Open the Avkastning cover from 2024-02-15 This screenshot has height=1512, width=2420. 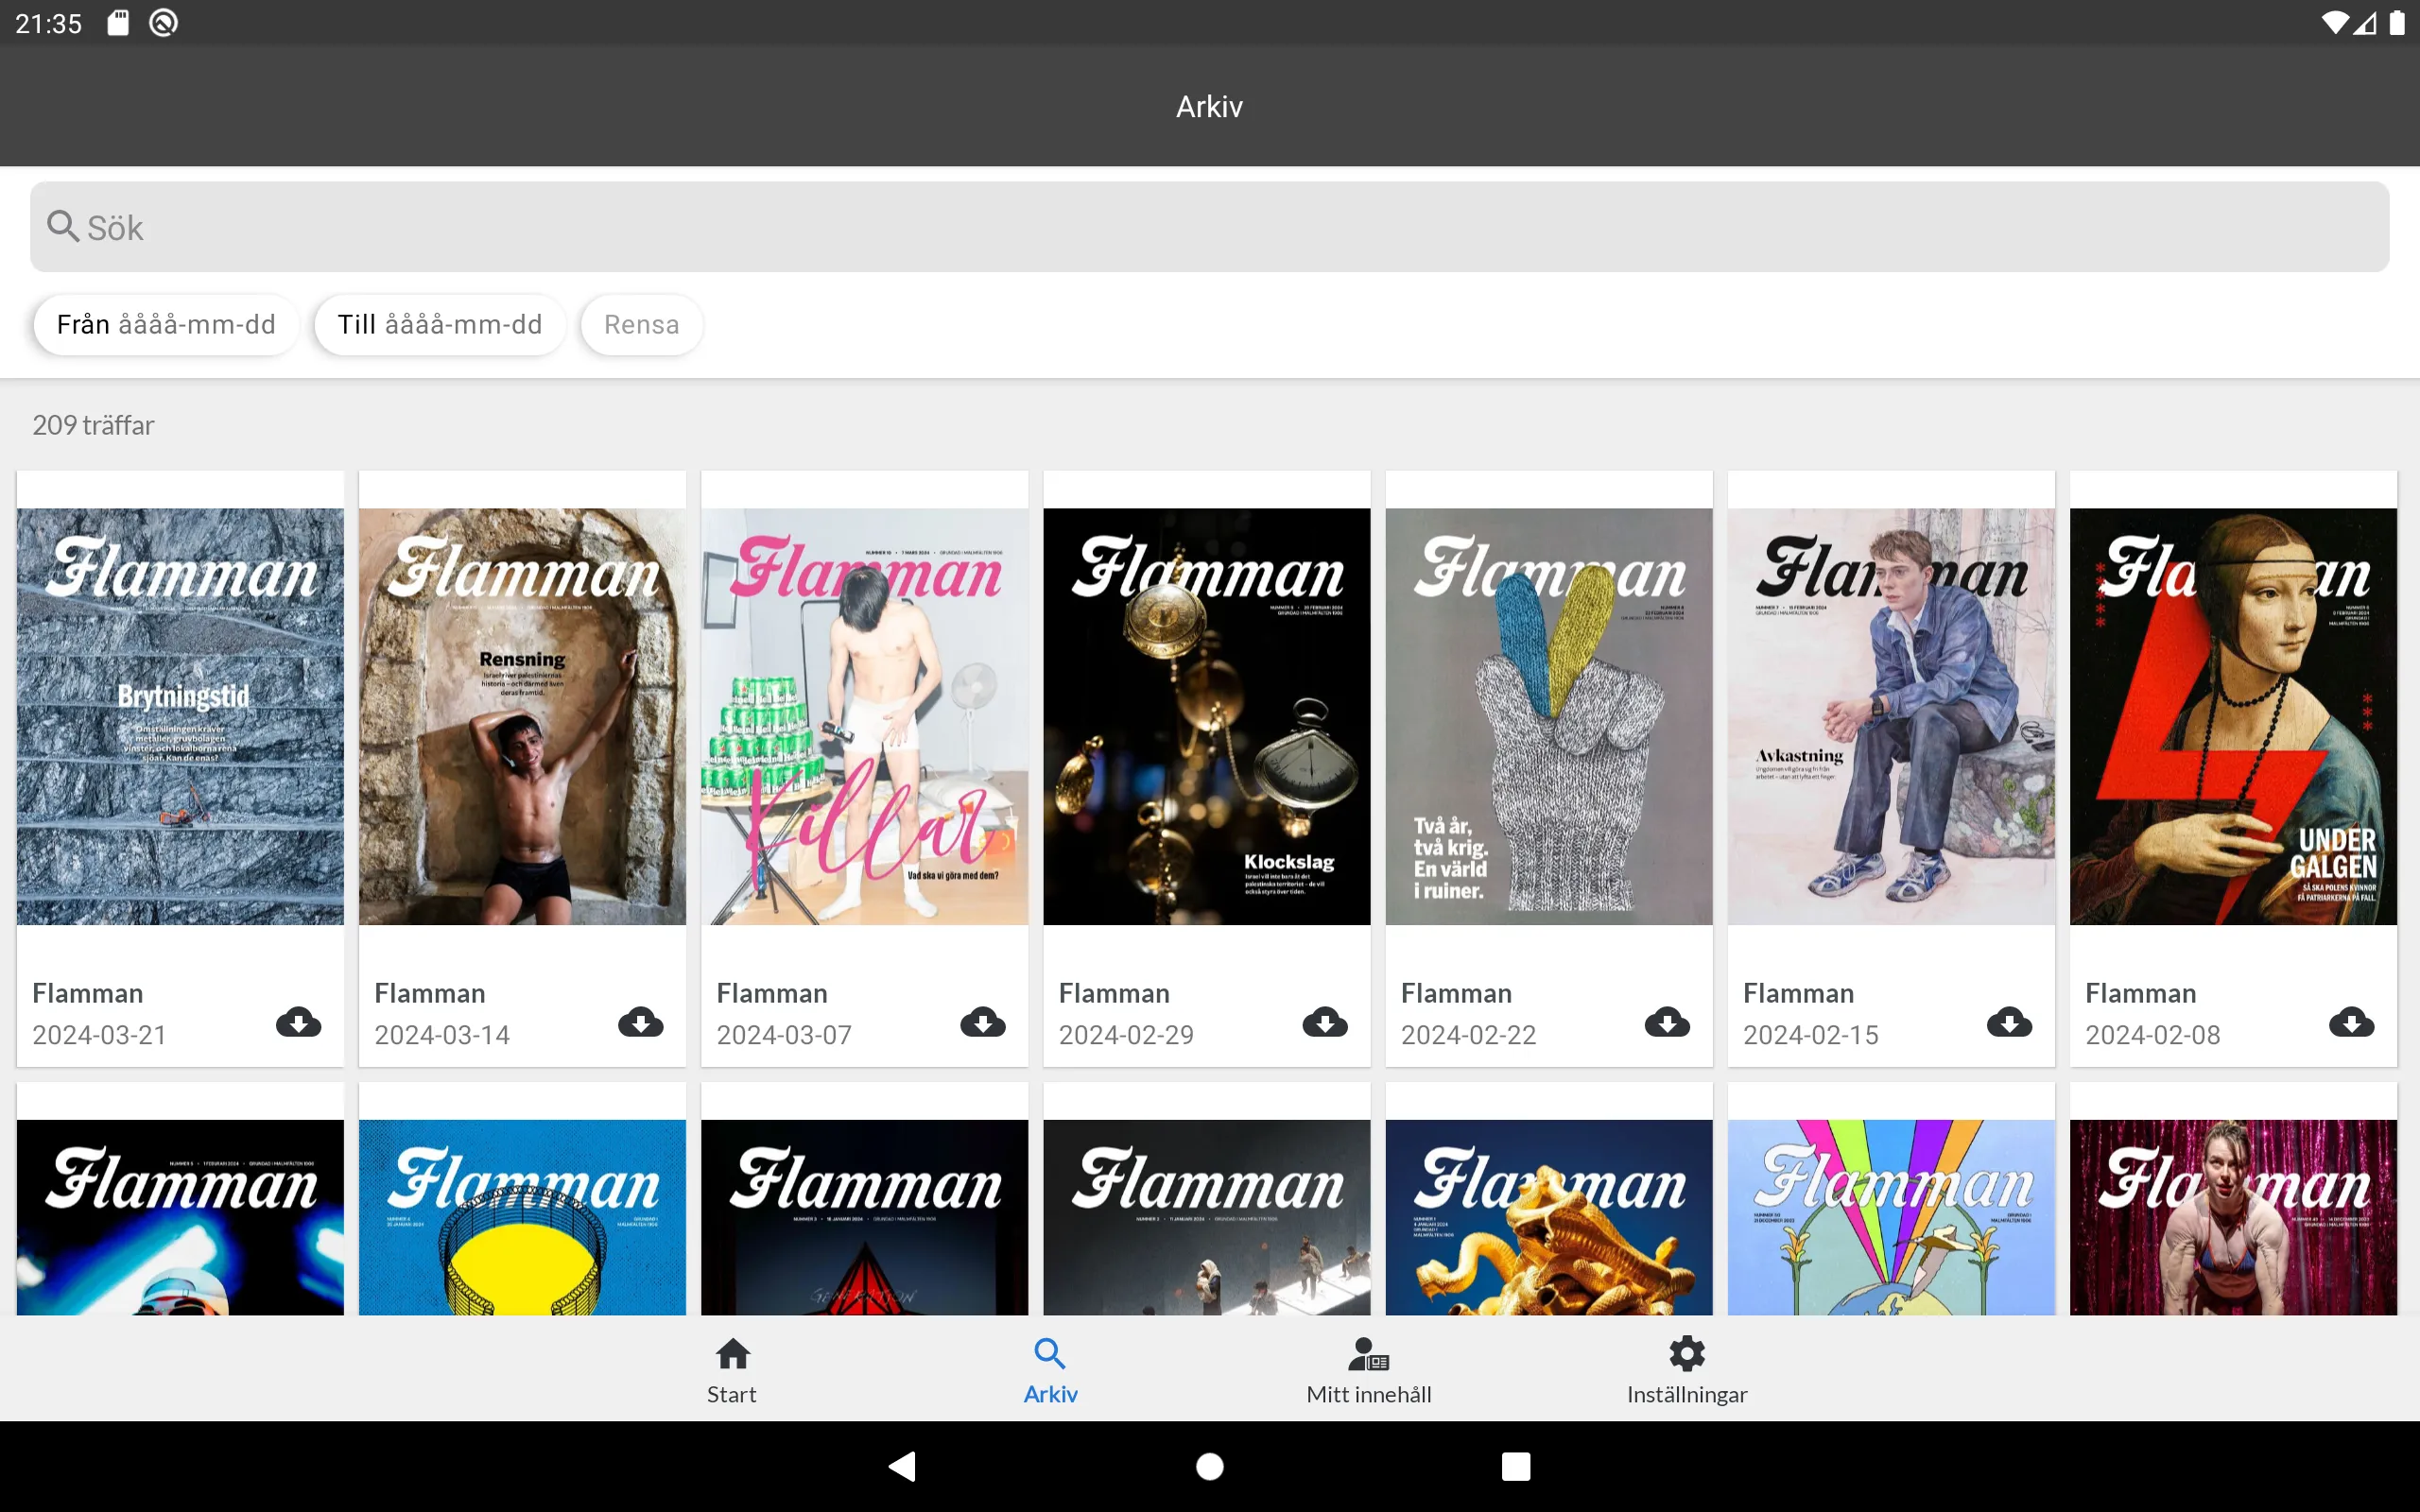click(1890, 716)
